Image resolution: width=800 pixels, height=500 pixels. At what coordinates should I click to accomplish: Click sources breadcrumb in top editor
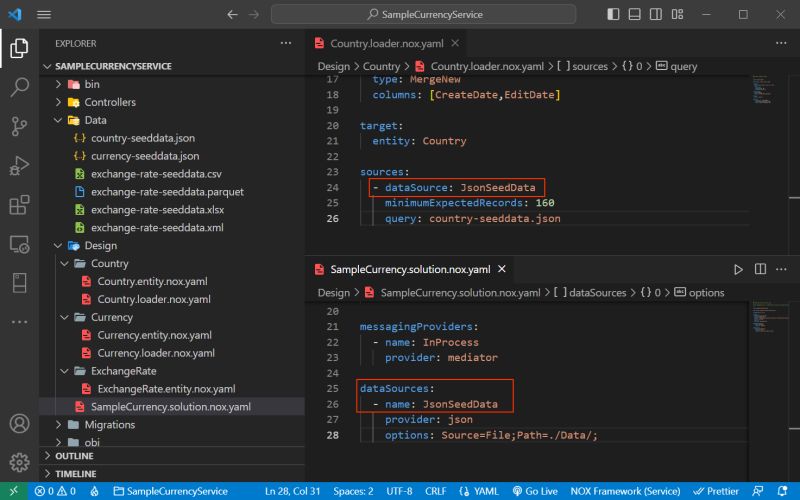point(583,66)
